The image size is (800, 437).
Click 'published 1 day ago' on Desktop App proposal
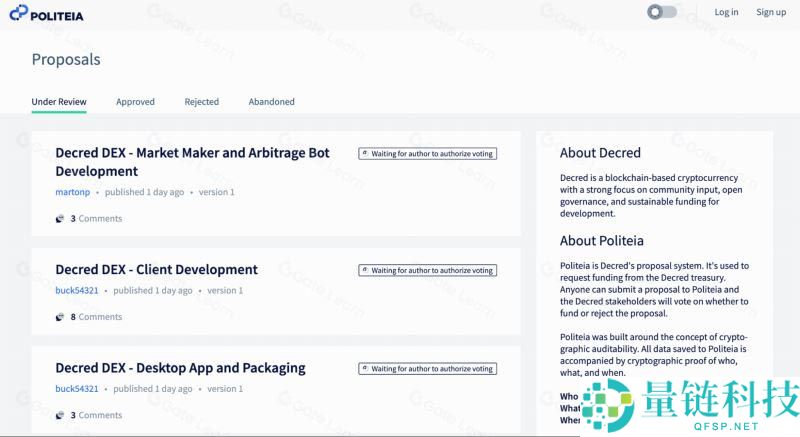point(153,389)
